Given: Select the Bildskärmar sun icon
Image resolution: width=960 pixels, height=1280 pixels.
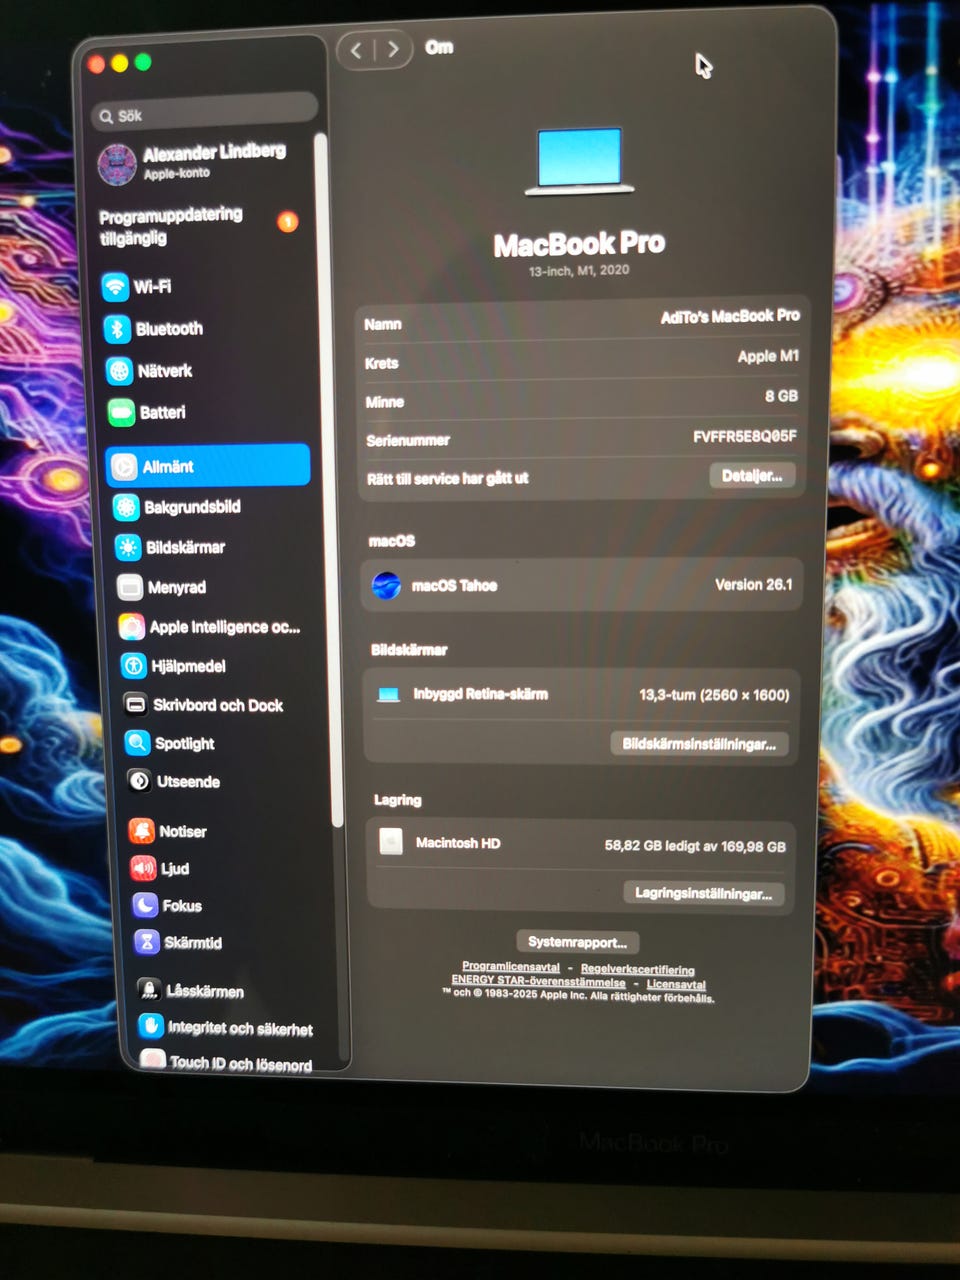Looking at the screenshot, I should pos(128,547).
